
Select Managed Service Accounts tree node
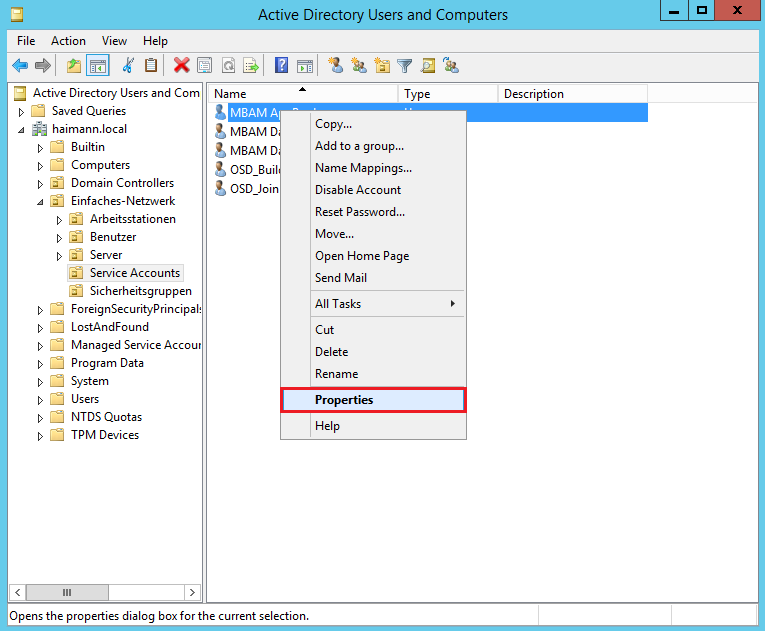(136, 345)
